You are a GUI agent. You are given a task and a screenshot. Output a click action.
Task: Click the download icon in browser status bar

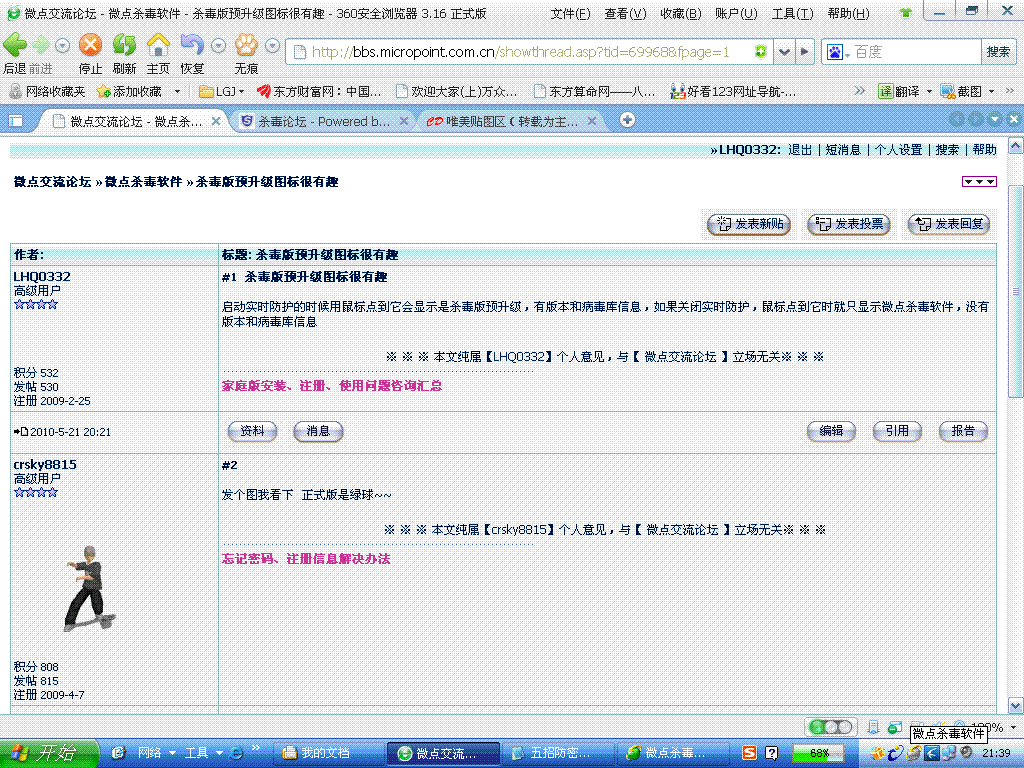pos(873,727)
